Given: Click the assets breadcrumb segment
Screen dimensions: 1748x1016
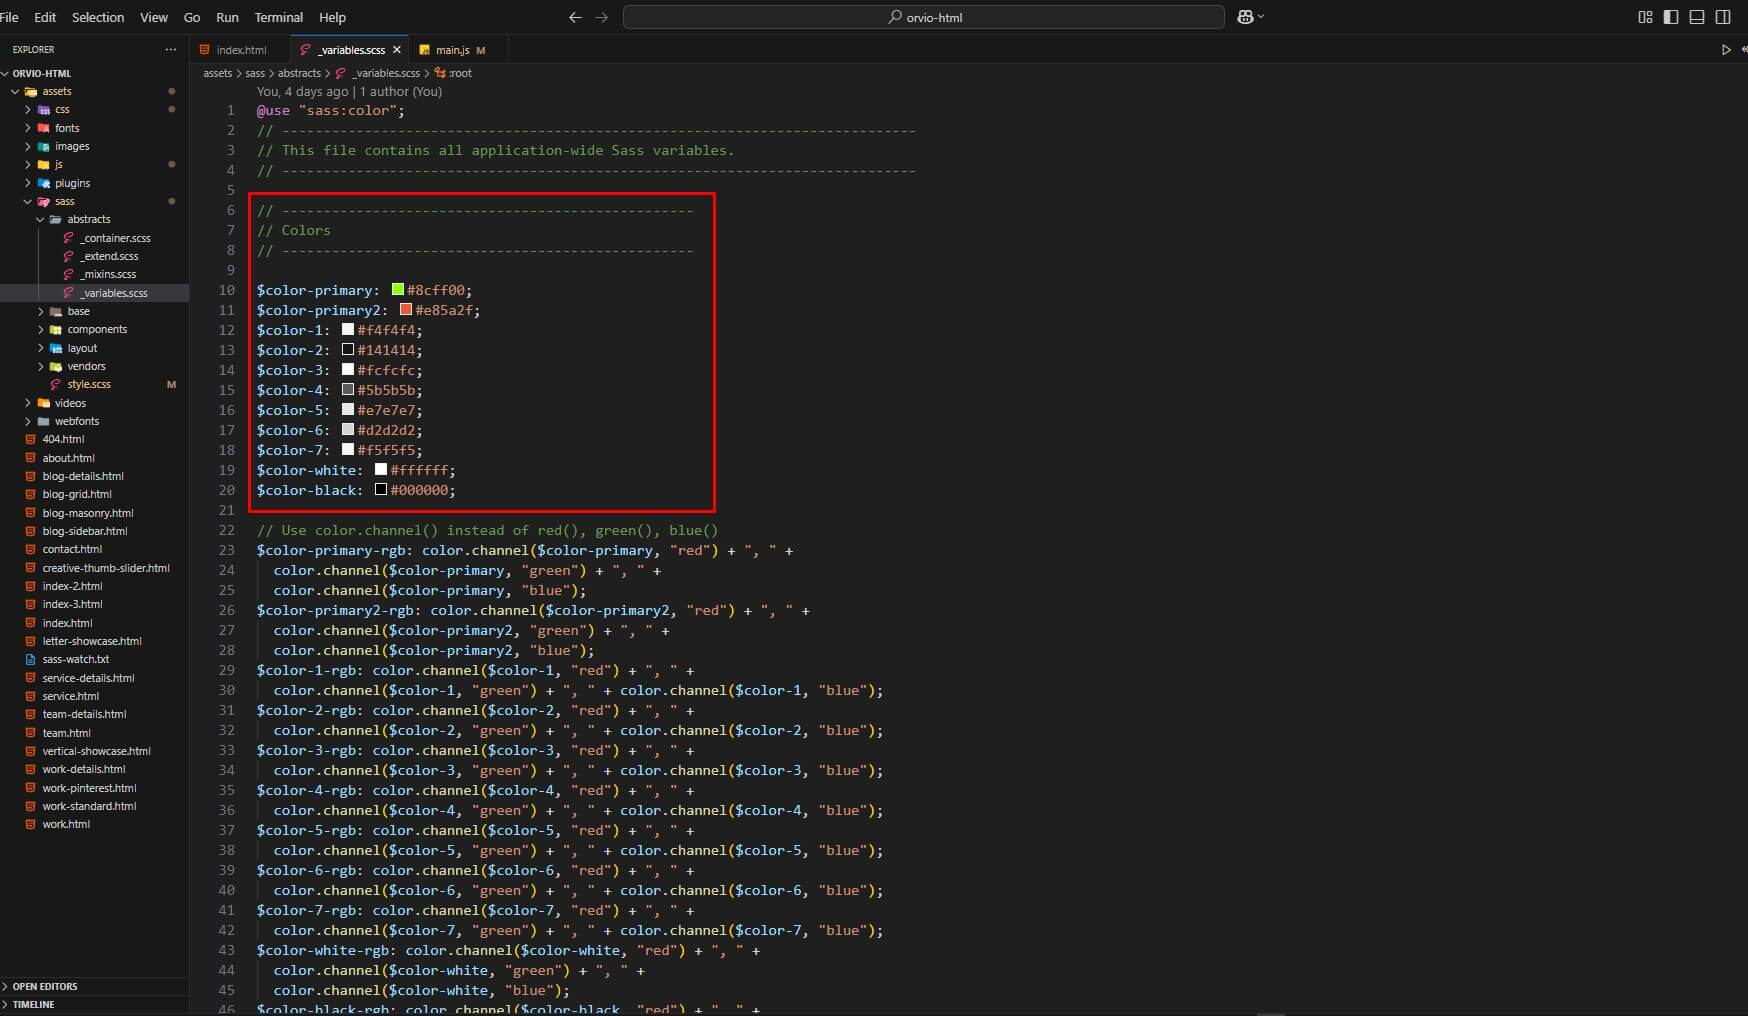Looking at the screenshot, I should 217,73.
